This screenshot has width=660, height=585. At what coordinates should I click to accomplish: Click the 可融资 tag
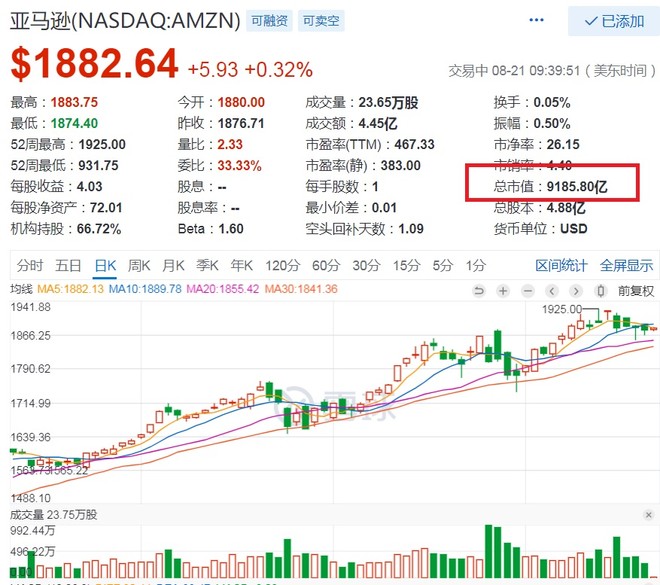coord(269,21)
